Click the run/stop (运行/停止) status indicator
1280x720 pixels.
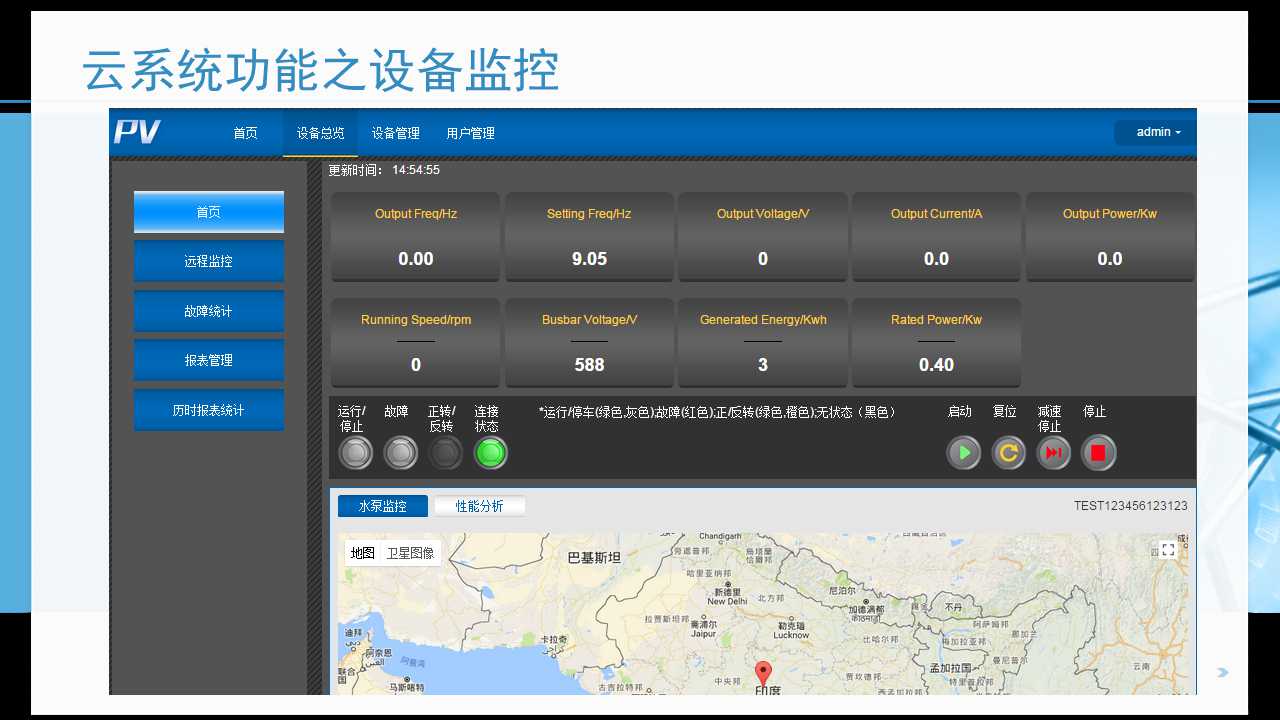[x=355, y=453]
